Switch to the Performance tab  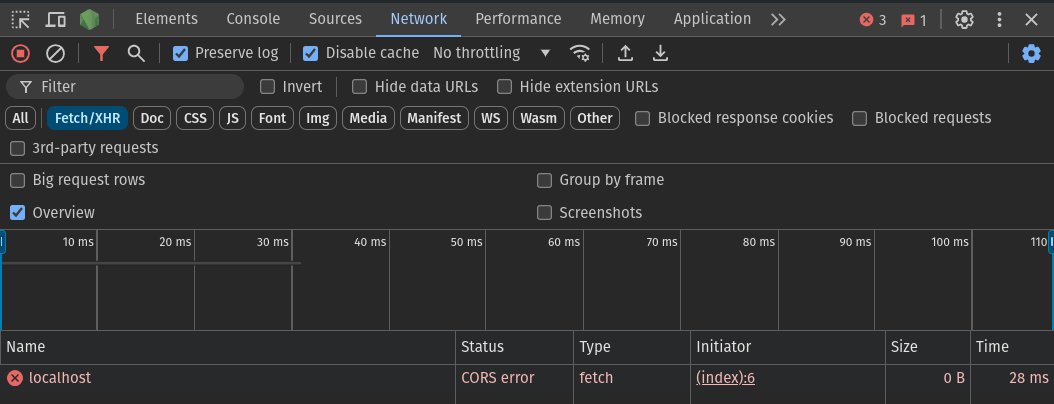pyautogui.click(x=518, y=19)
